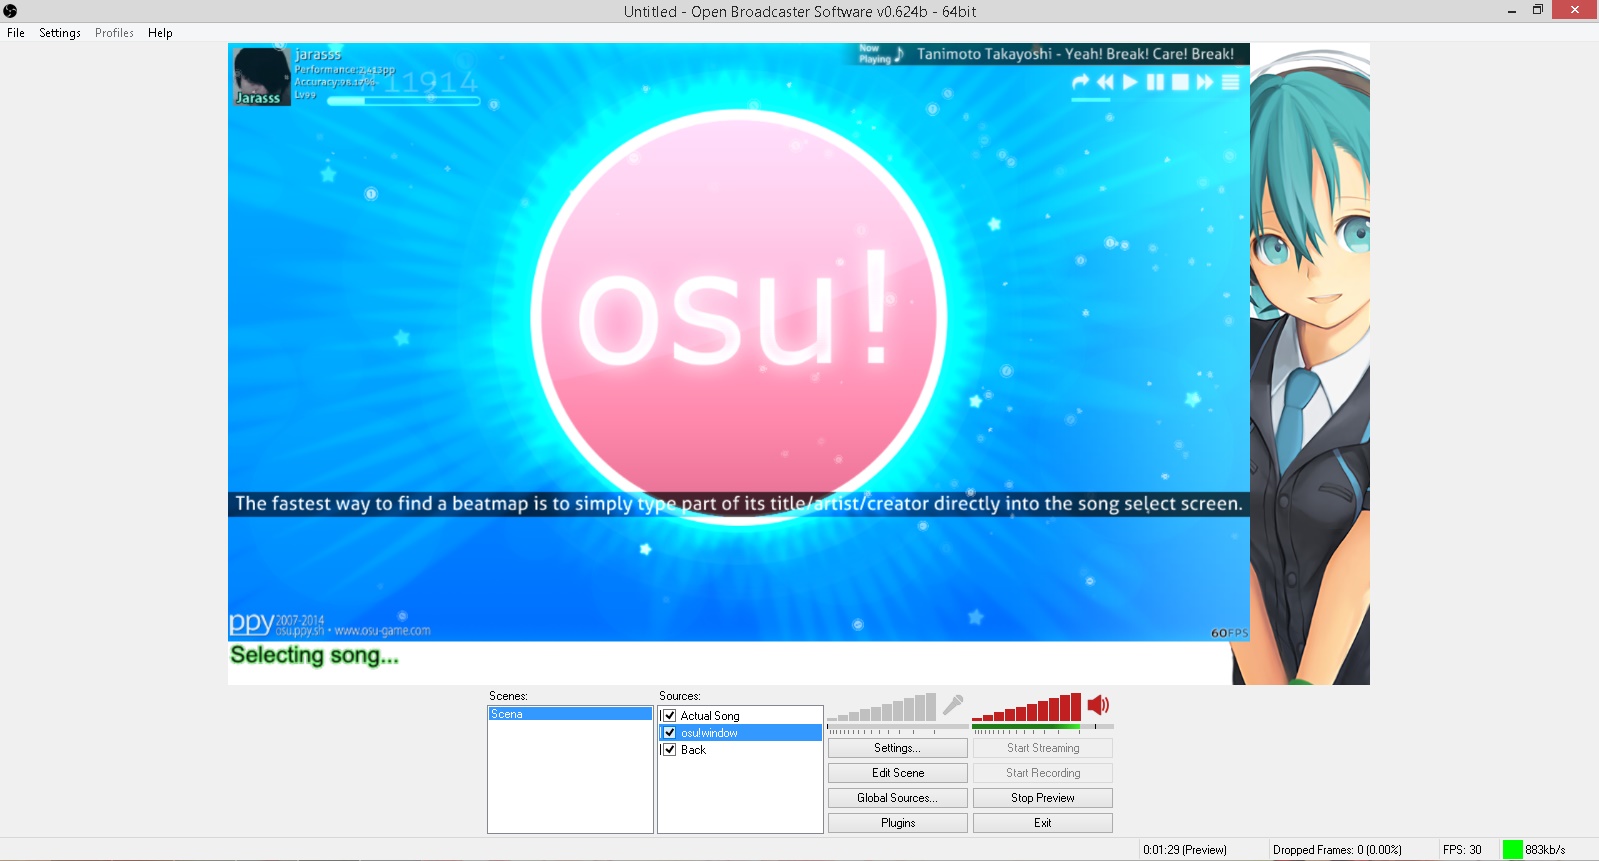This screenshot has width=1599, height=861.
Task: Click 0:01:29 (Preview) status text
Action: [x=1185, y=850]
